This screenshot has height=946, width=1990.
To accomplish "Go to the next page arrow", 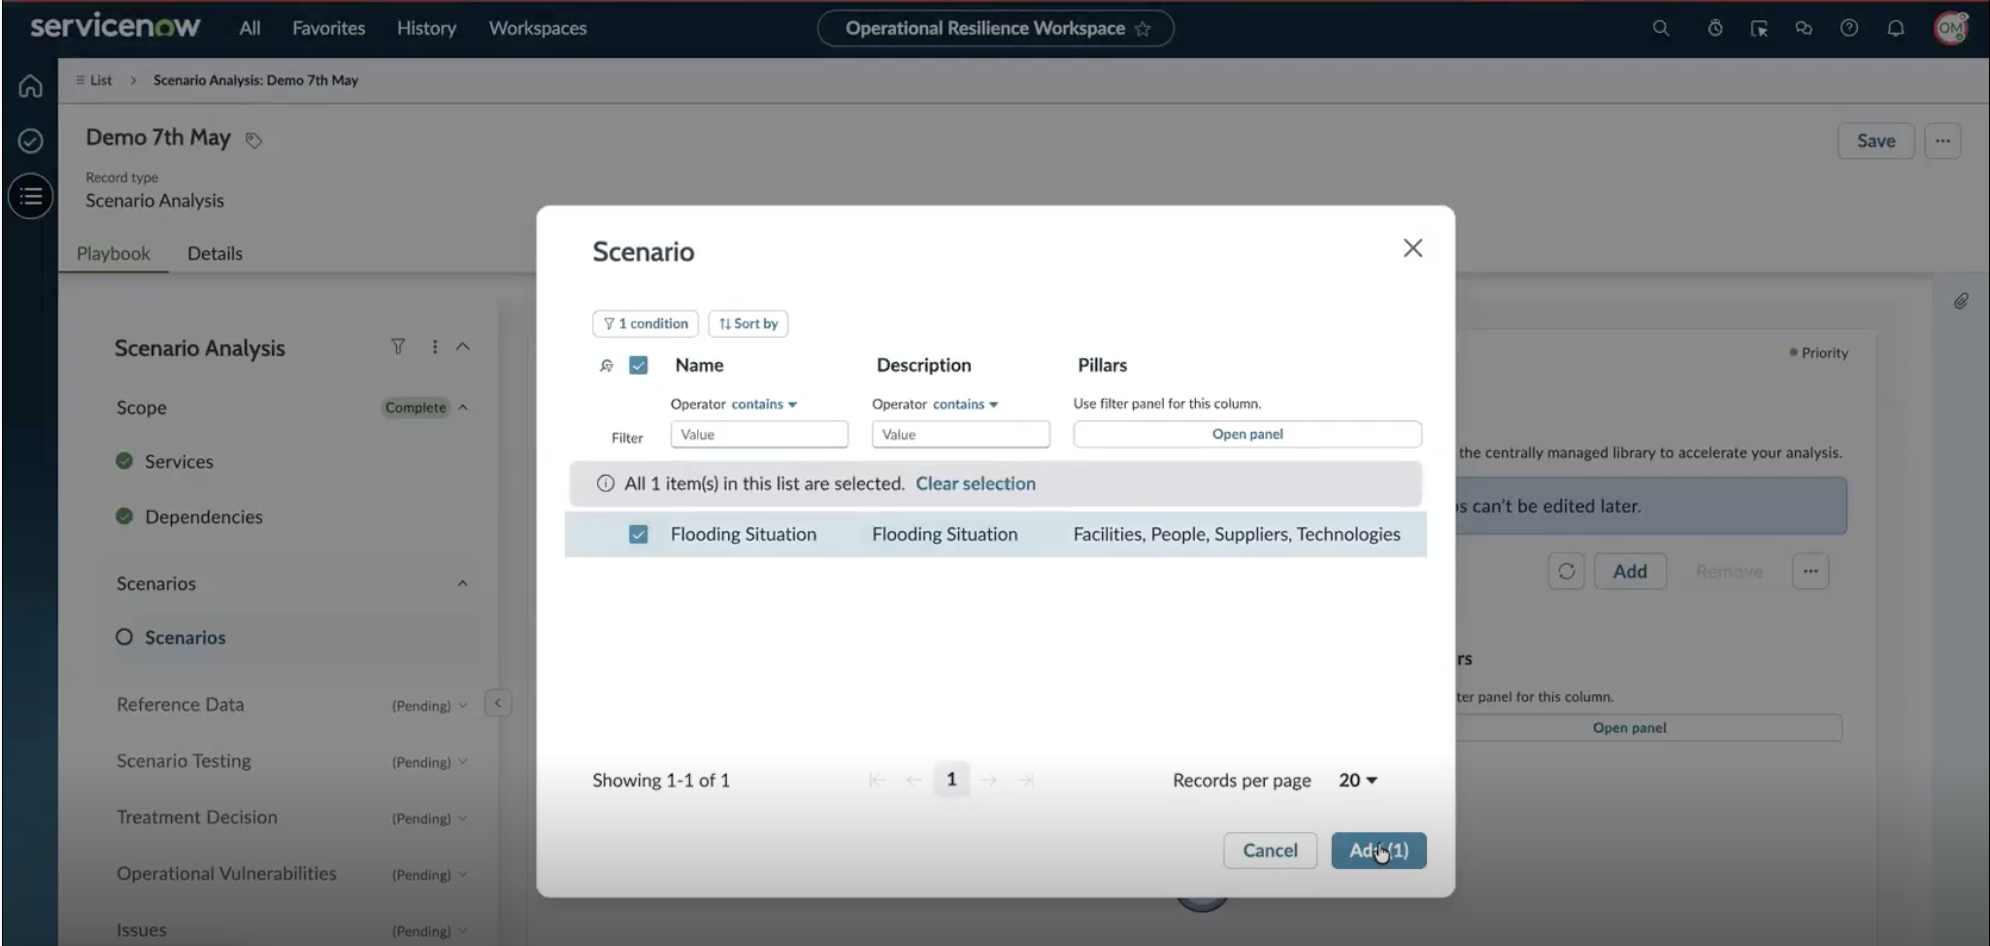I will pyautogui.click(x=989, y=780).
